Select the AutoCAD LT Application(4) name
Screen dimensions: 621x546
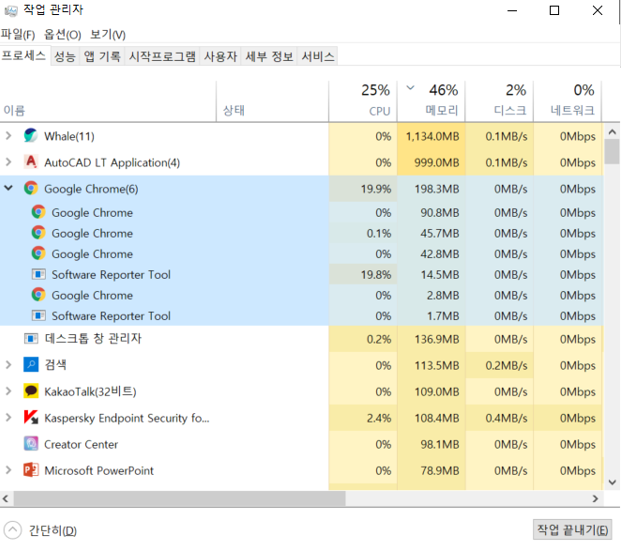click(112, 163)
